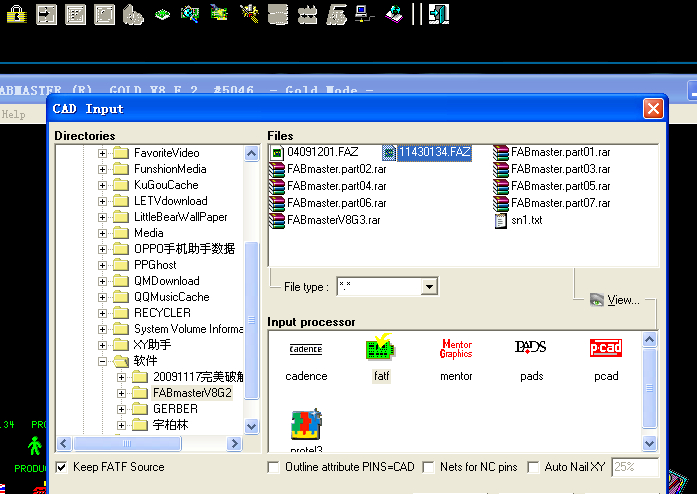The height and width of the screenshot is (494, 697).
Task: Click the grid panel toolbar icon
Action: tap(76, 14)
